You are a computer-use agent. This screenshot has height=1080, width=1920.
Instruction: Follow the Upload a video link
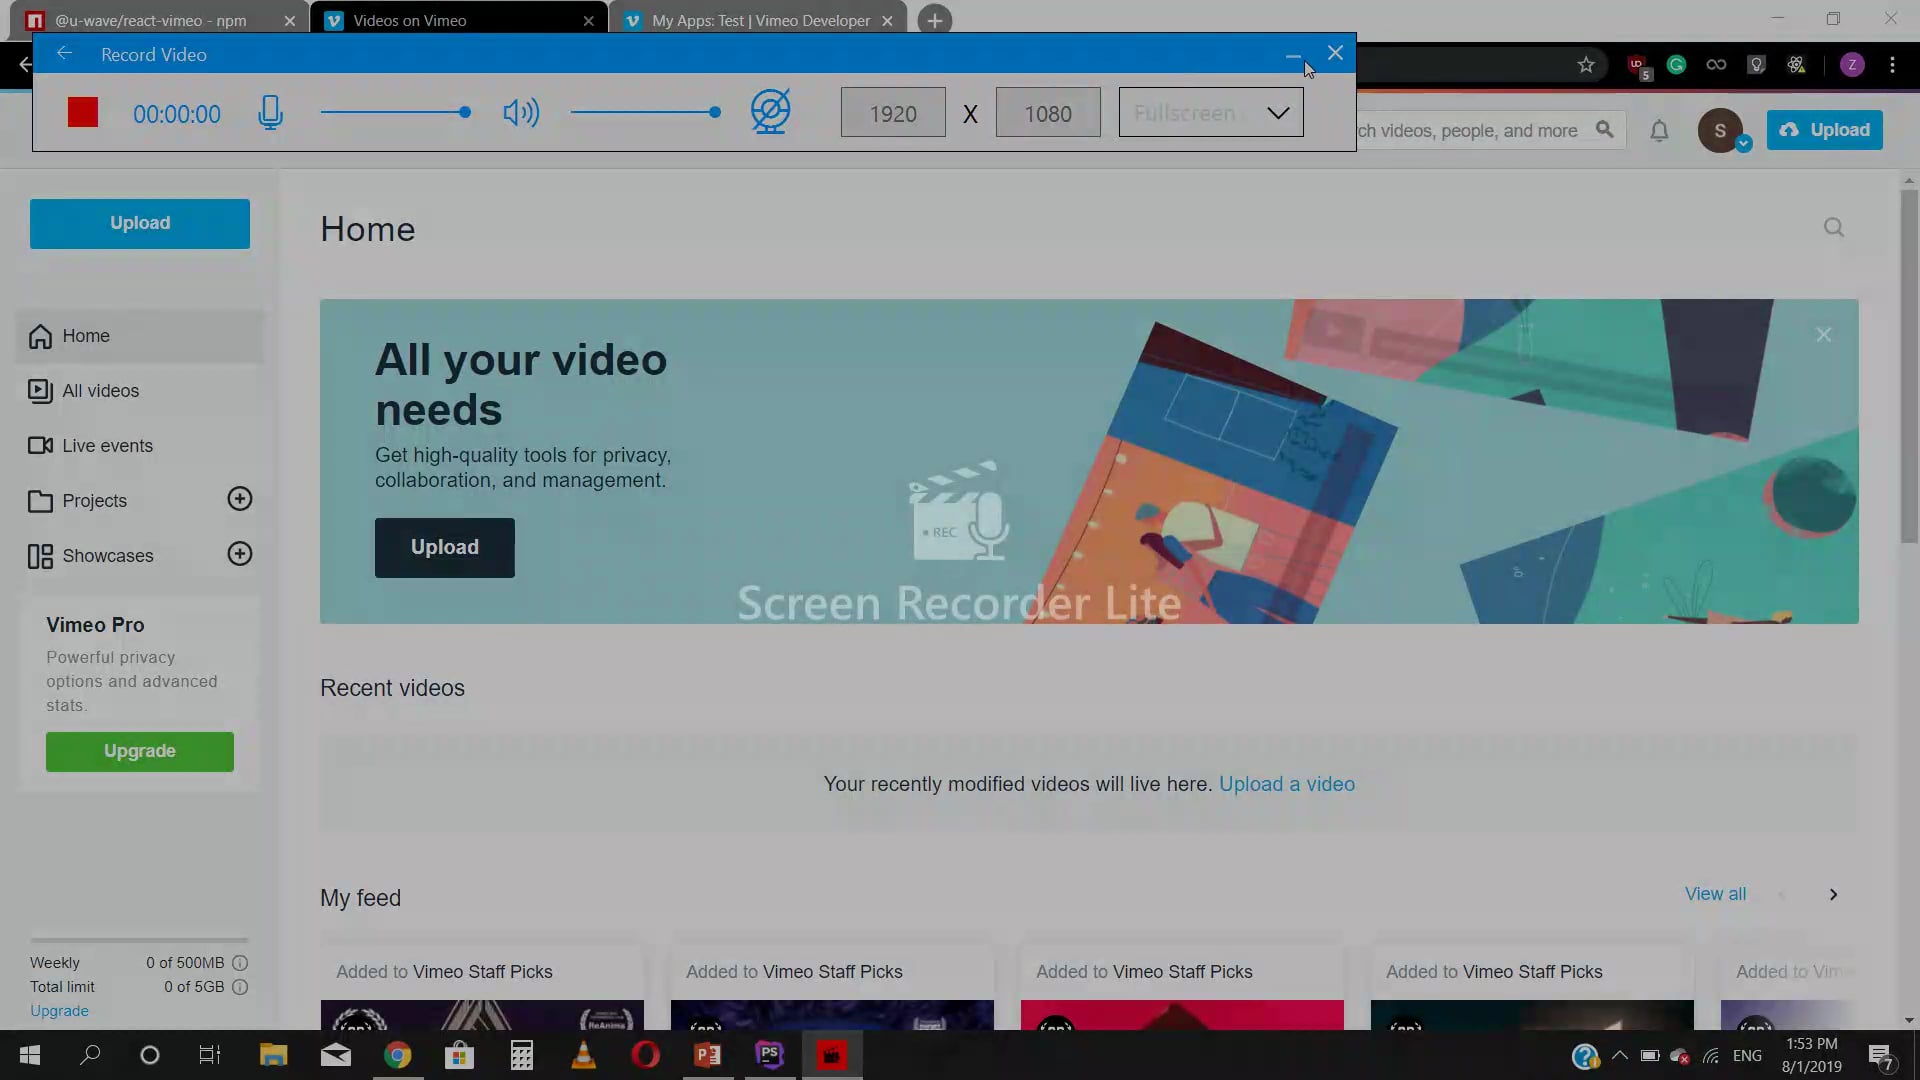tap(1287, 784)
